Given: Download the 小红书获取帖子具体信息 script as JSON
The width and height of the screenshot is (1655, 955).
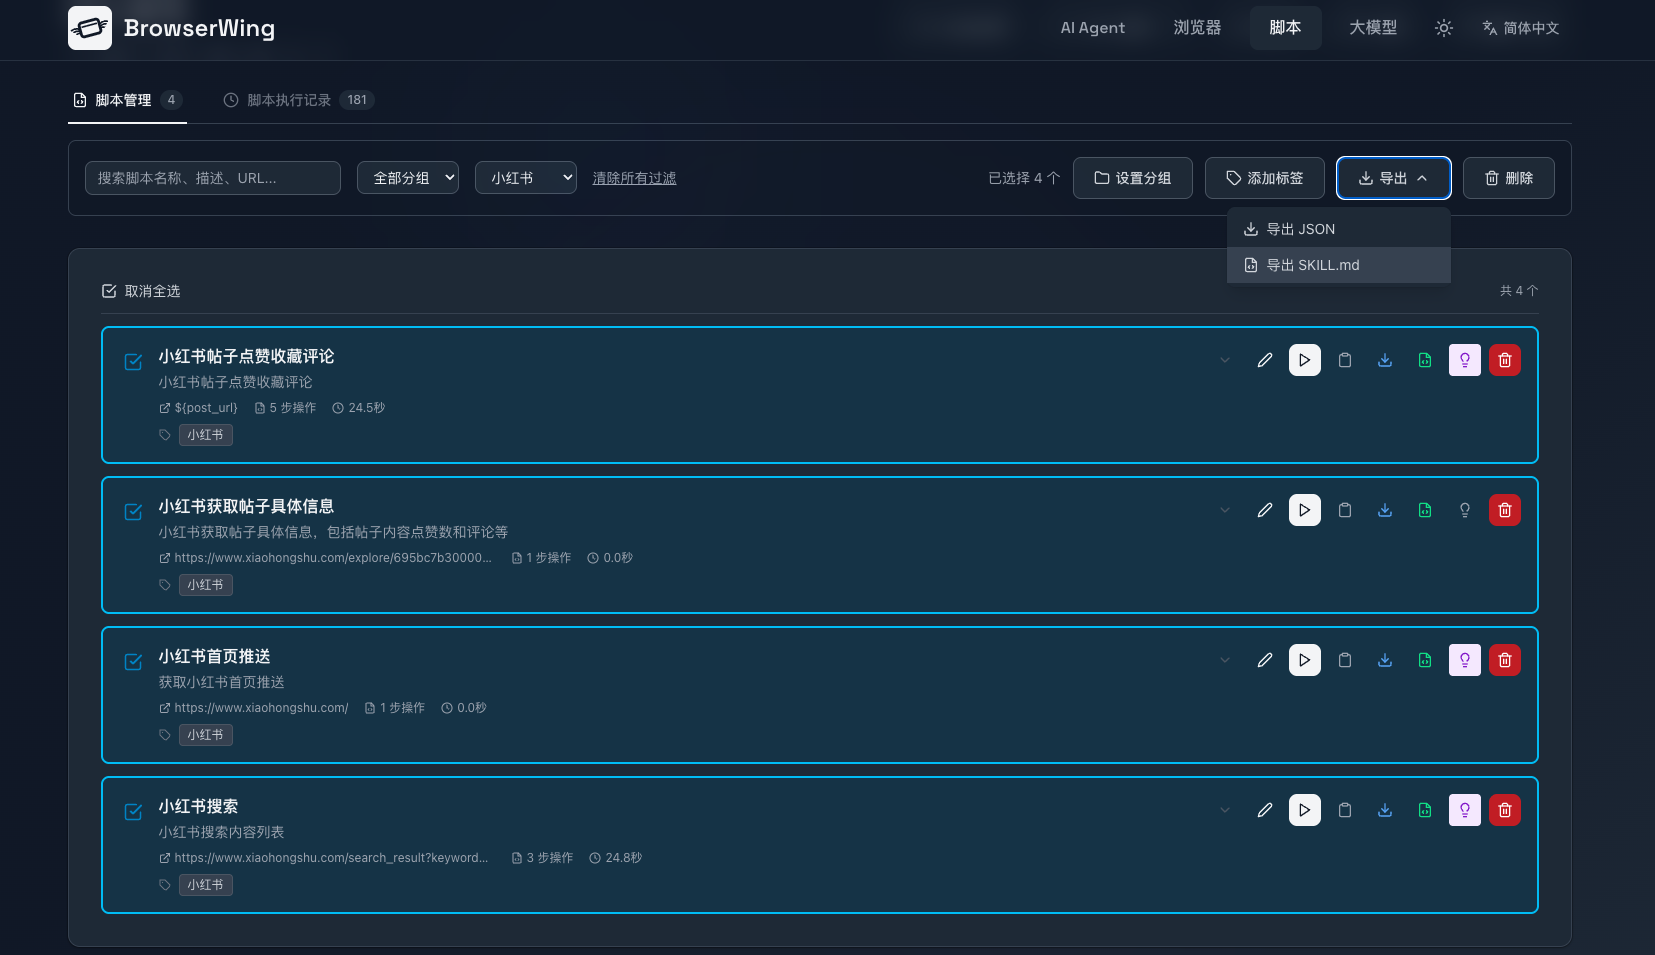Looking at the screenshot, I should tap(1383, 510).
